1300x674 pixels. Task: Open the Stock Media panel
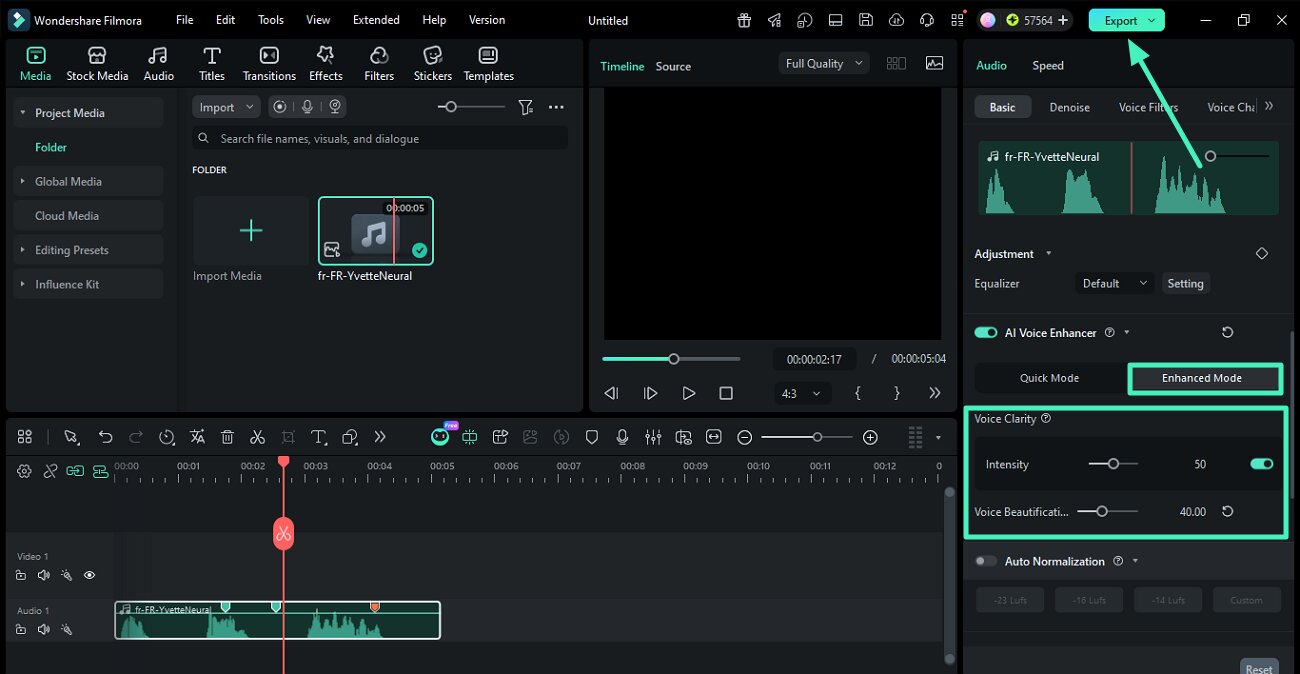[97, 64]
